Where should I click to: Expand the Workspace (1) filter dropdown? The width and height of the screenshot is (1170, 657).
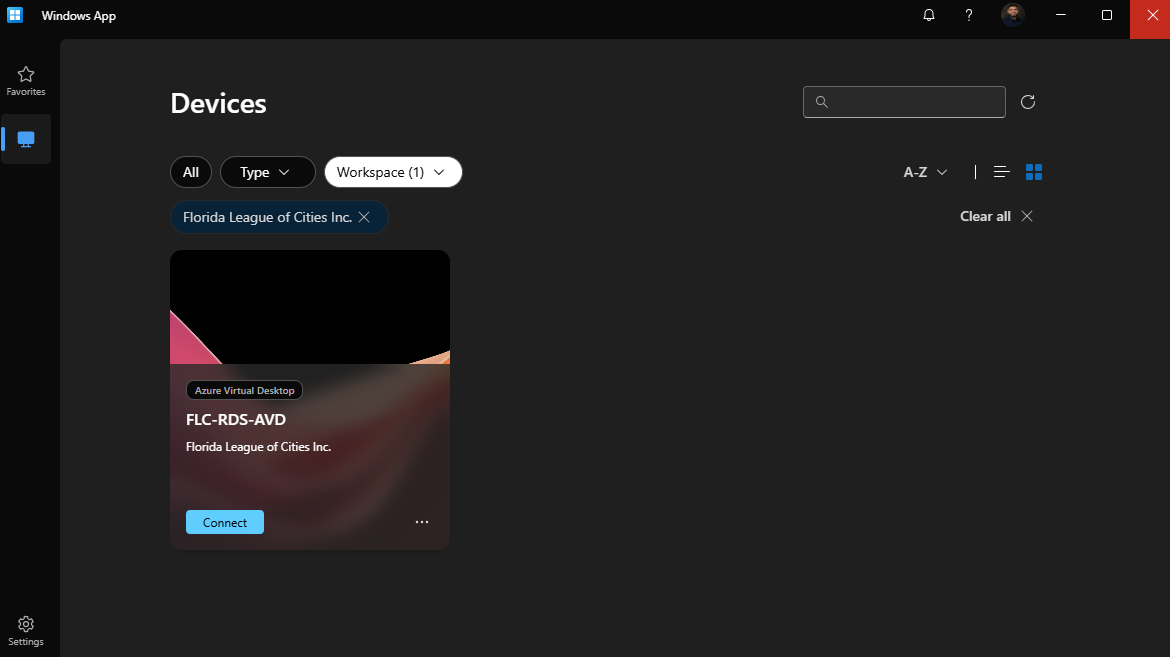[x=393, y=172]
